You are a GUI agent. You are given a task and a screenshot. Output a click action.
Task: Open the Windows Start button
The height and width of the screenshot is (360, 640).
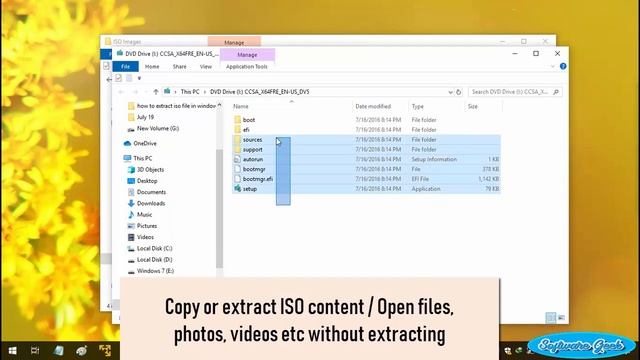[x=13, y=351]
